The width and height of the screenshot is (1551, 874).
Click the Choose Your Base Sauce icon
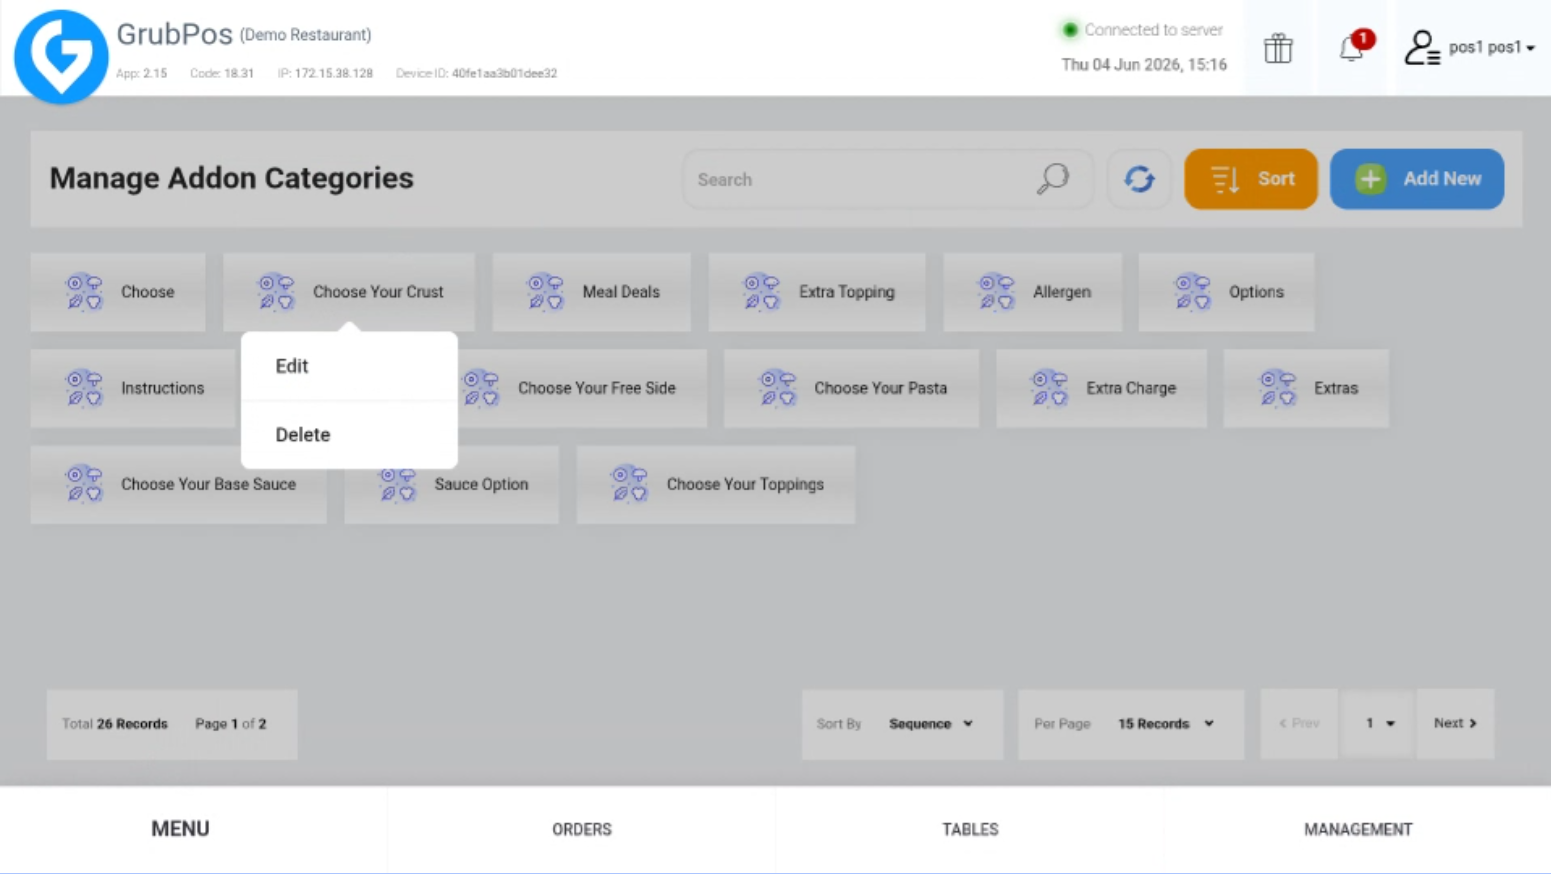pos(84,484)
